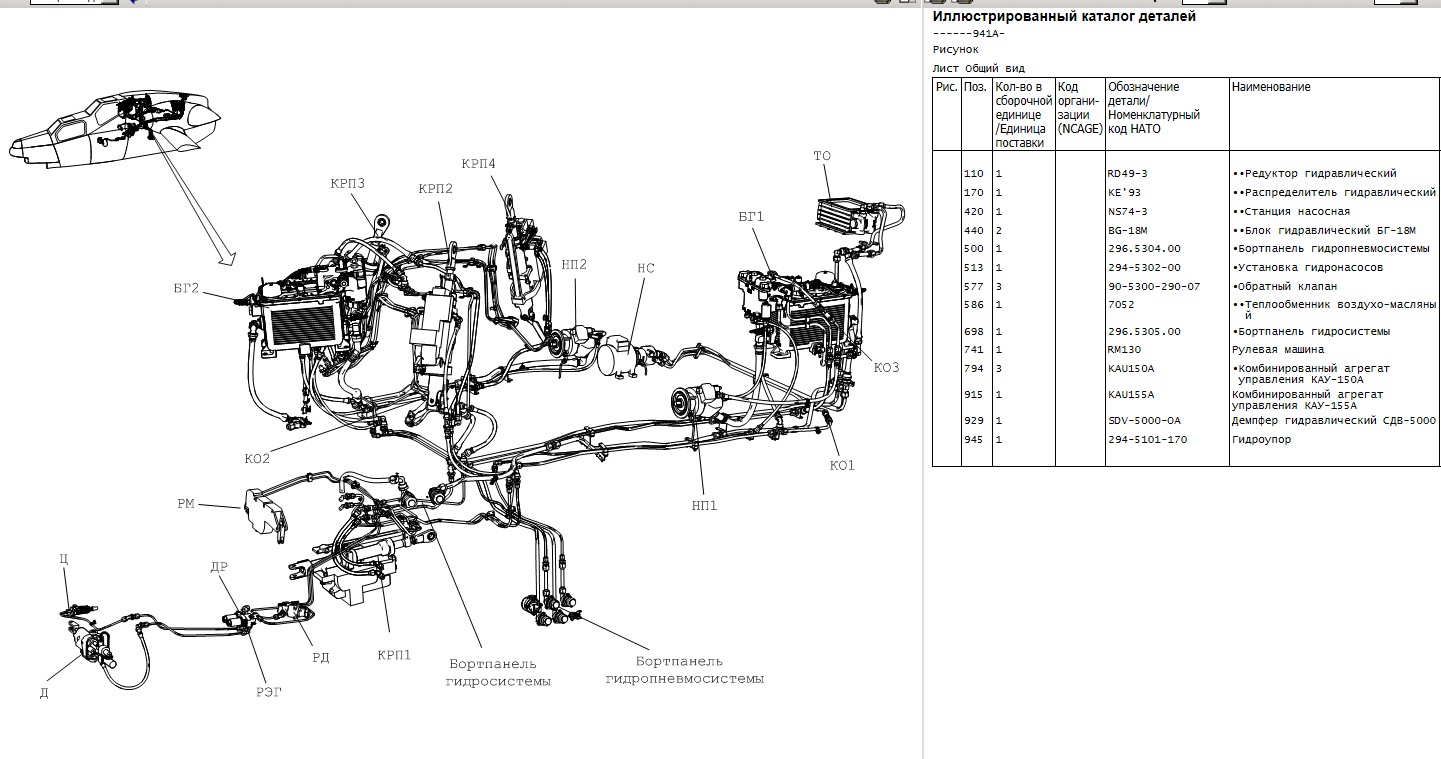1441x759 pixels.
Task: Select position 794 in the parts table
Action: [974, 368]
